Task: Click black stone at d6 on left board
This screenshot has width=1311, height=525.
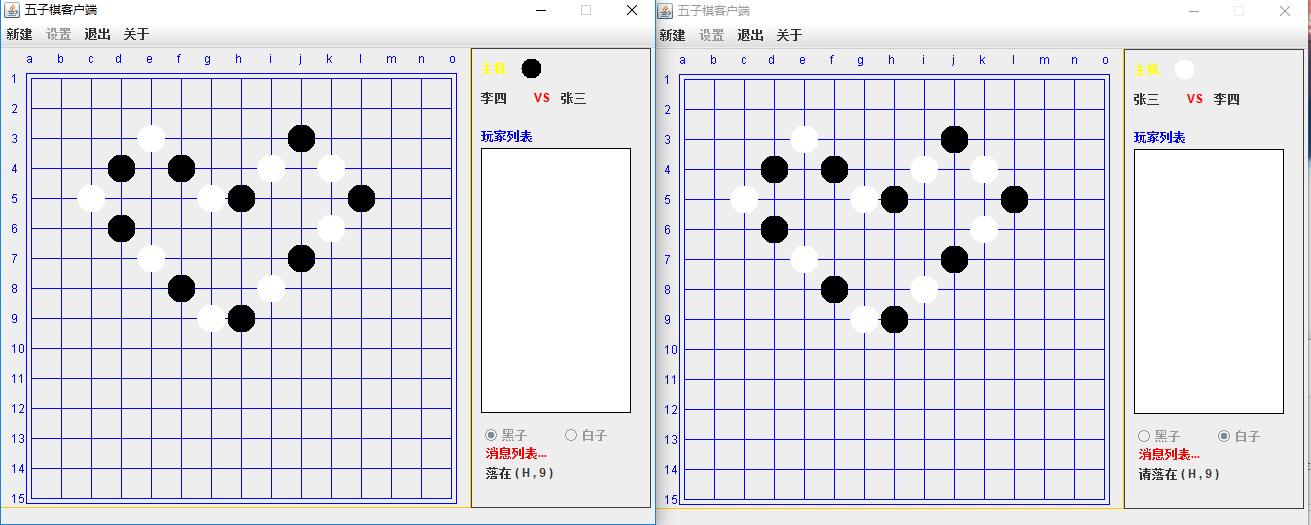Action: point(121,228)
